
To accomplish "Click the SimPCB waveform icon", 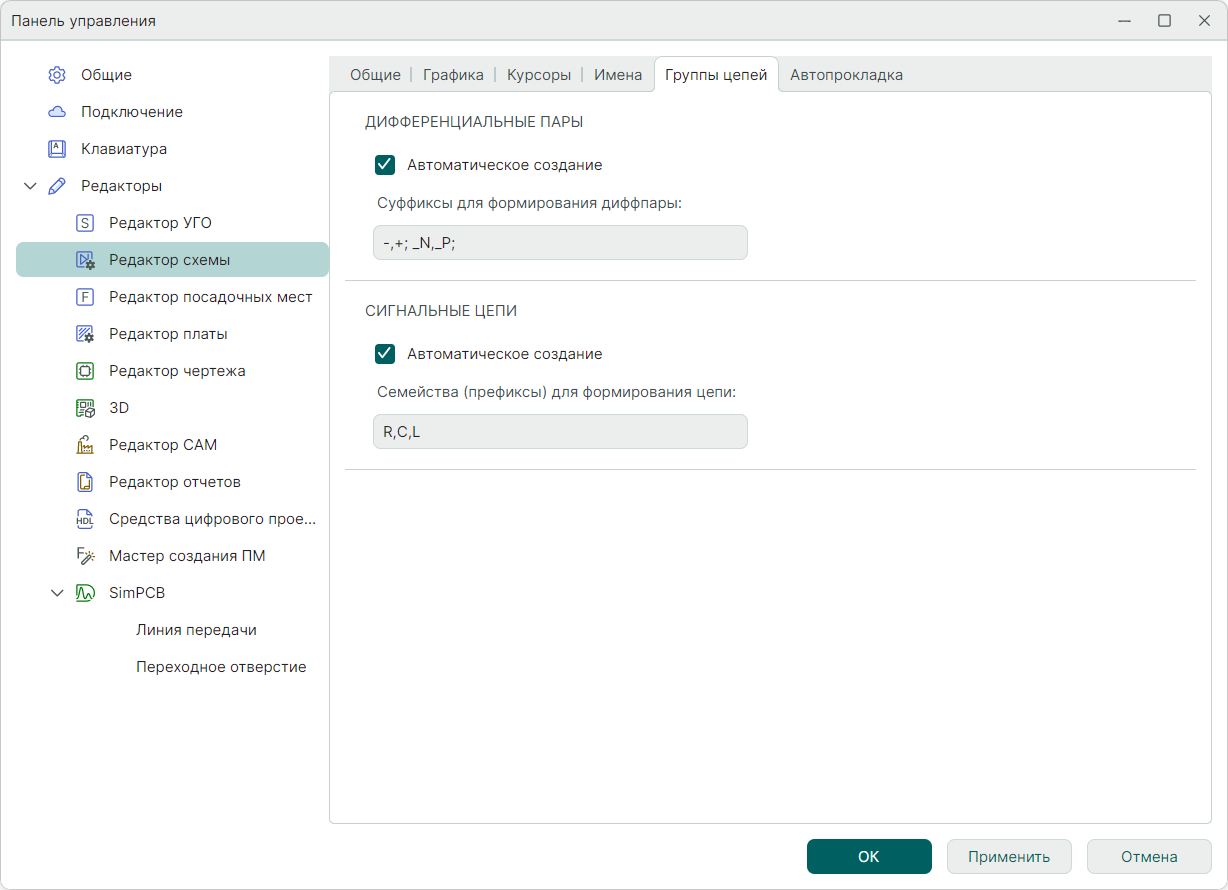I will [85, 593].
